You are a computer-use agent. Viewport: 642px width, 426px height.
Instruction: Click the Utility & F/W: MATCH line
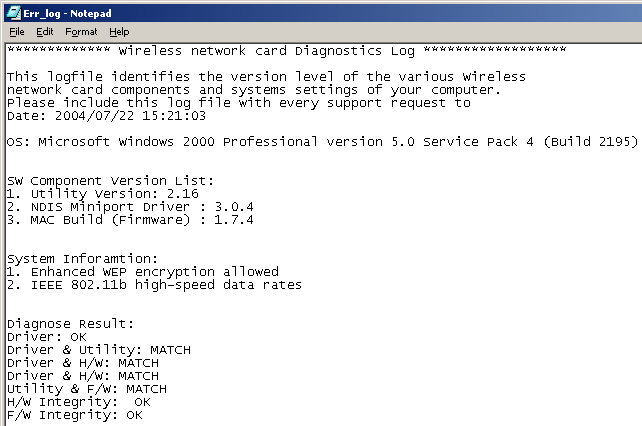pos(87,388)
